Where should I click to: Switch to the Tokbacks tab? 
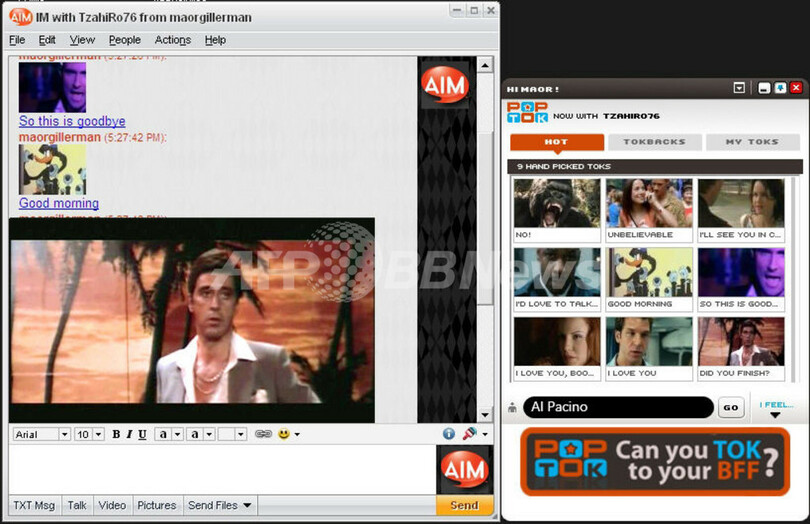(654, 142)
